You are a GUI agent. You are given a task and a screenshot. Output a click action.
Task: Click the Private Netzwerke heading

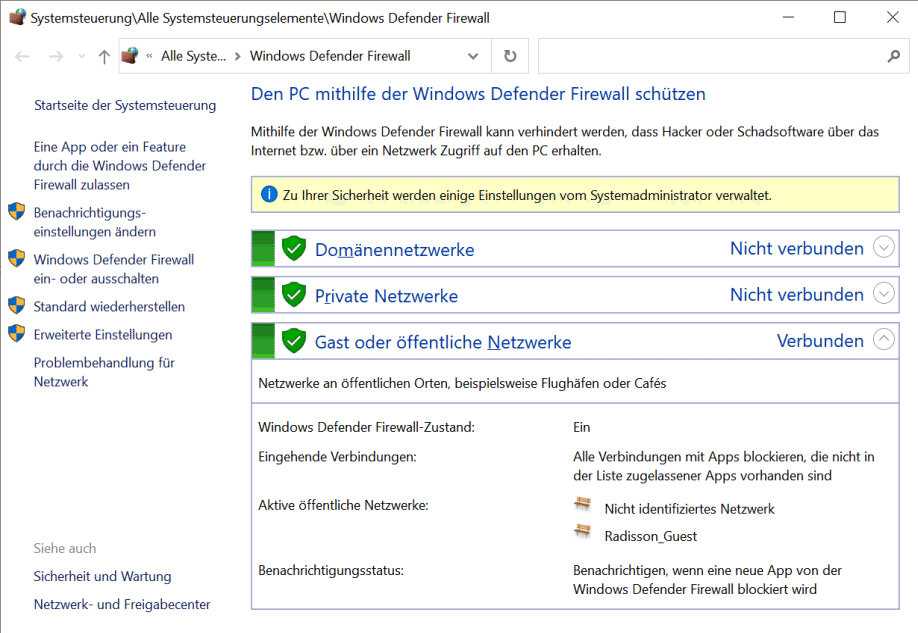click(386, 296)
